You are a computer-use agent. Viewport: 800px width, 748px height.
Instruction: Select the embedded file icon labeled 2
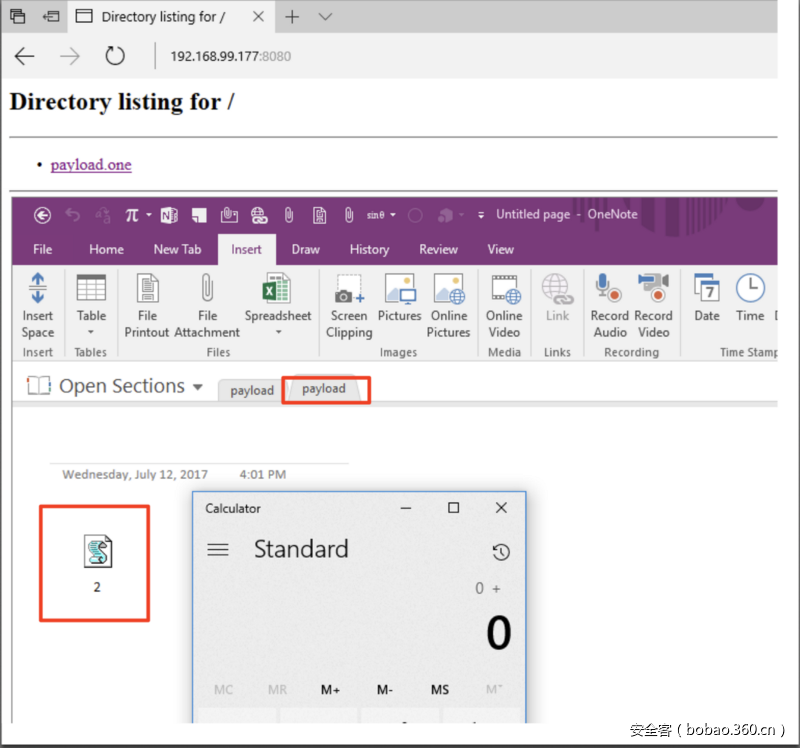pos(97,552)
